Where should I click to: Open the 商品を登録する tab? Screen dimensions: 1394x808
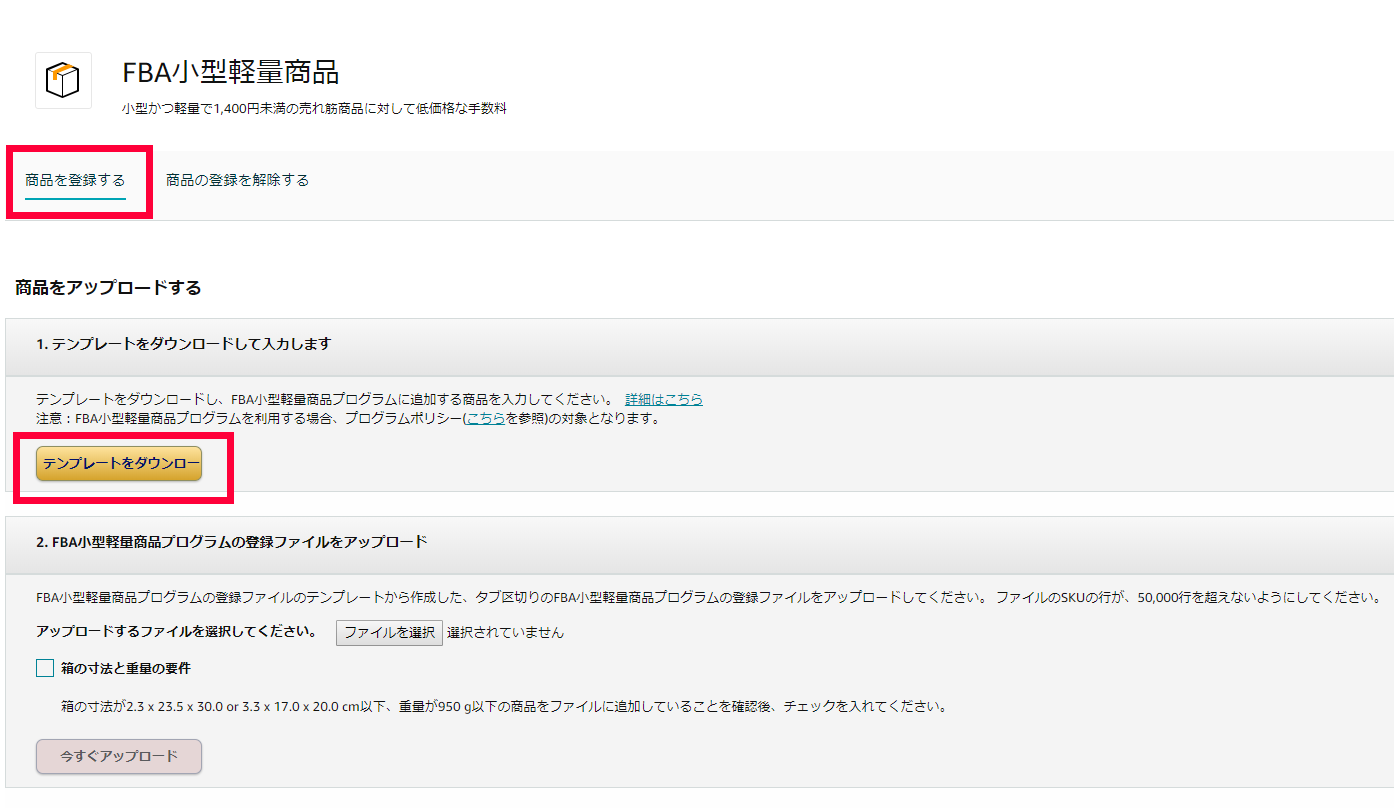pos(75,181)
